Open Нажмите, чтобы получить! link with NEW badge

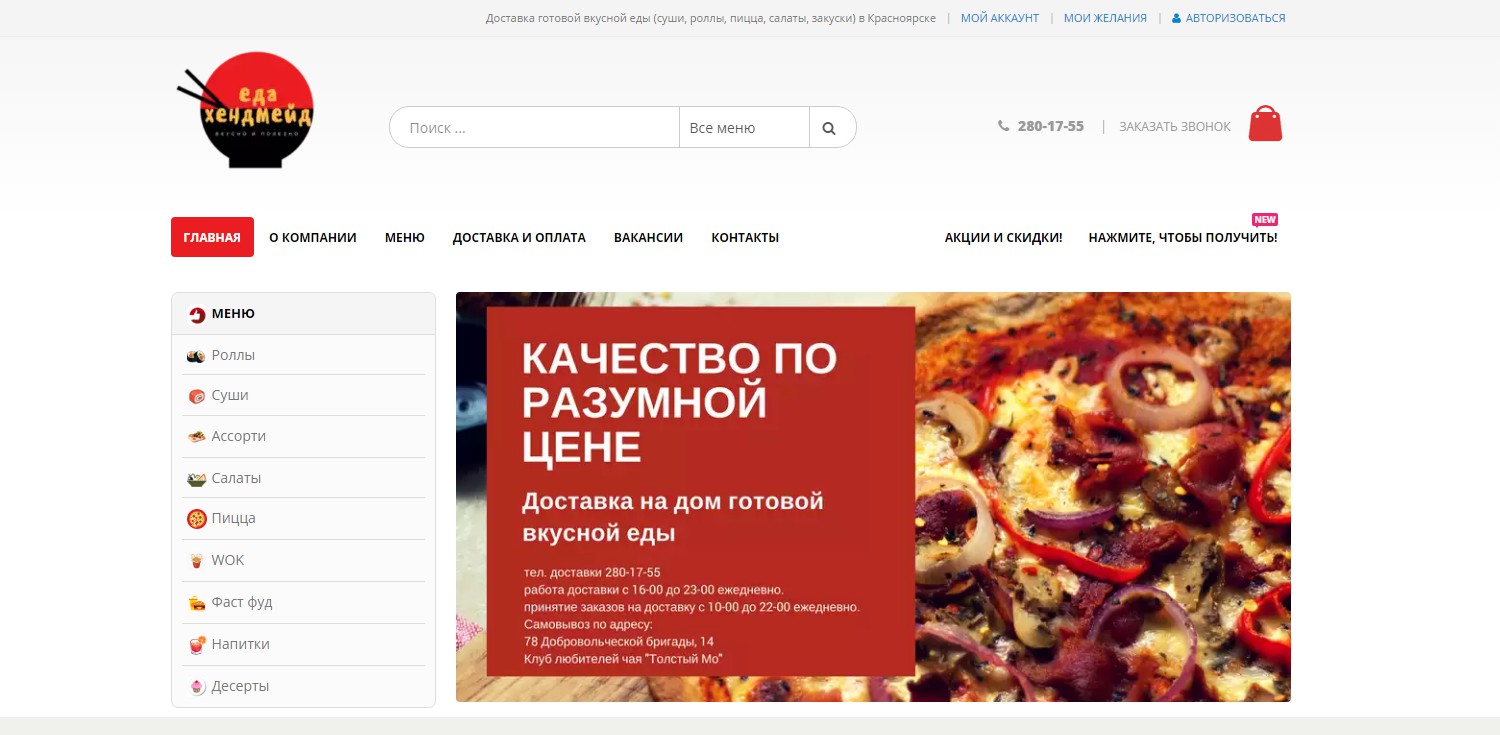[1183, 237]
